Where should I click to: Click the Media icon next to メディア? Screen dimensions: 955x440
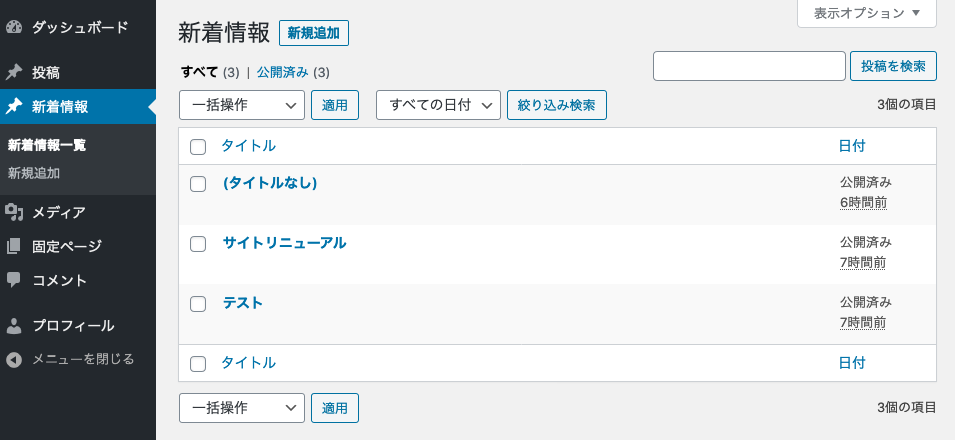[x=14, y=212]
